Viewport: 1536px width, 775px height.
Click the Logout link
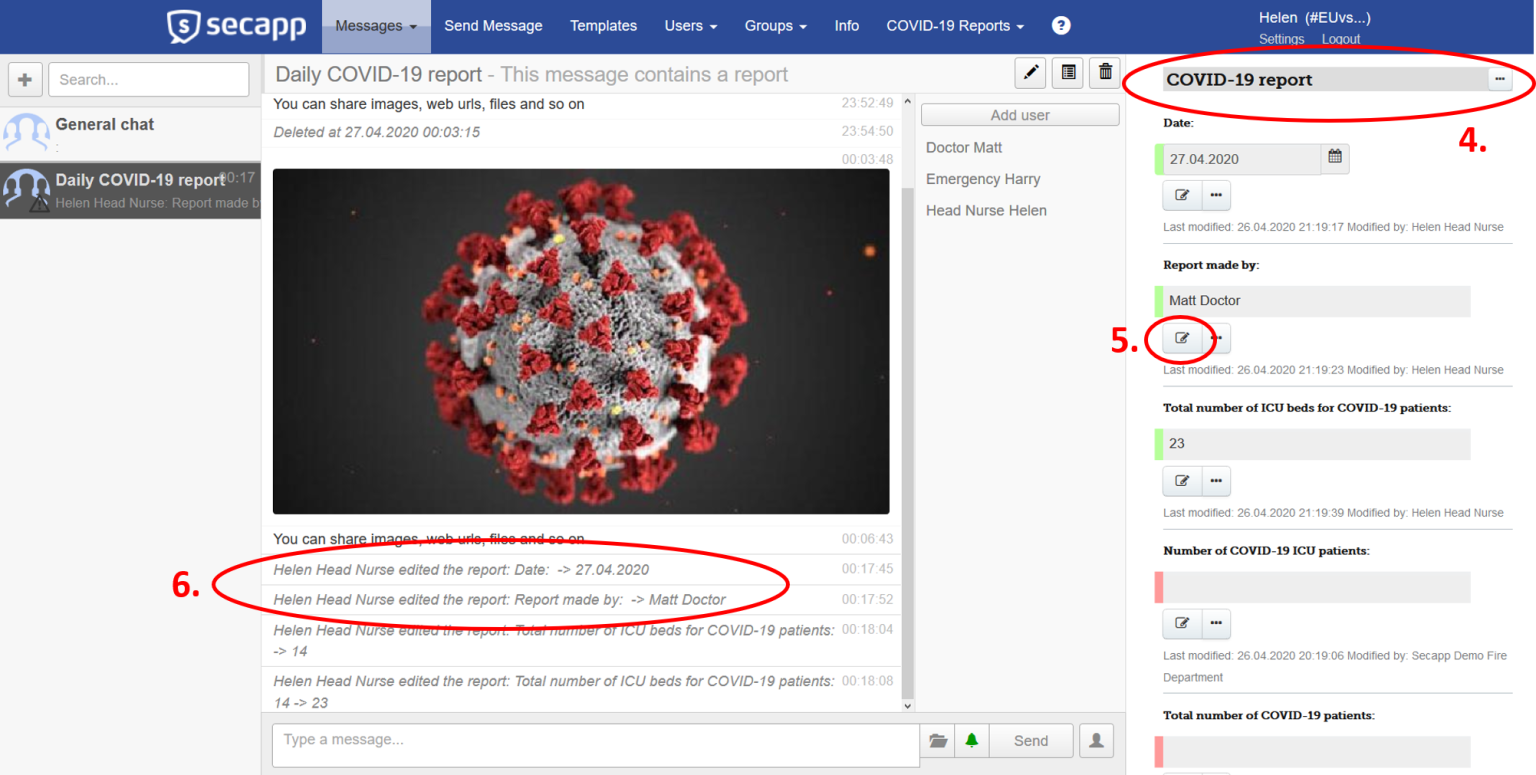1340,39
